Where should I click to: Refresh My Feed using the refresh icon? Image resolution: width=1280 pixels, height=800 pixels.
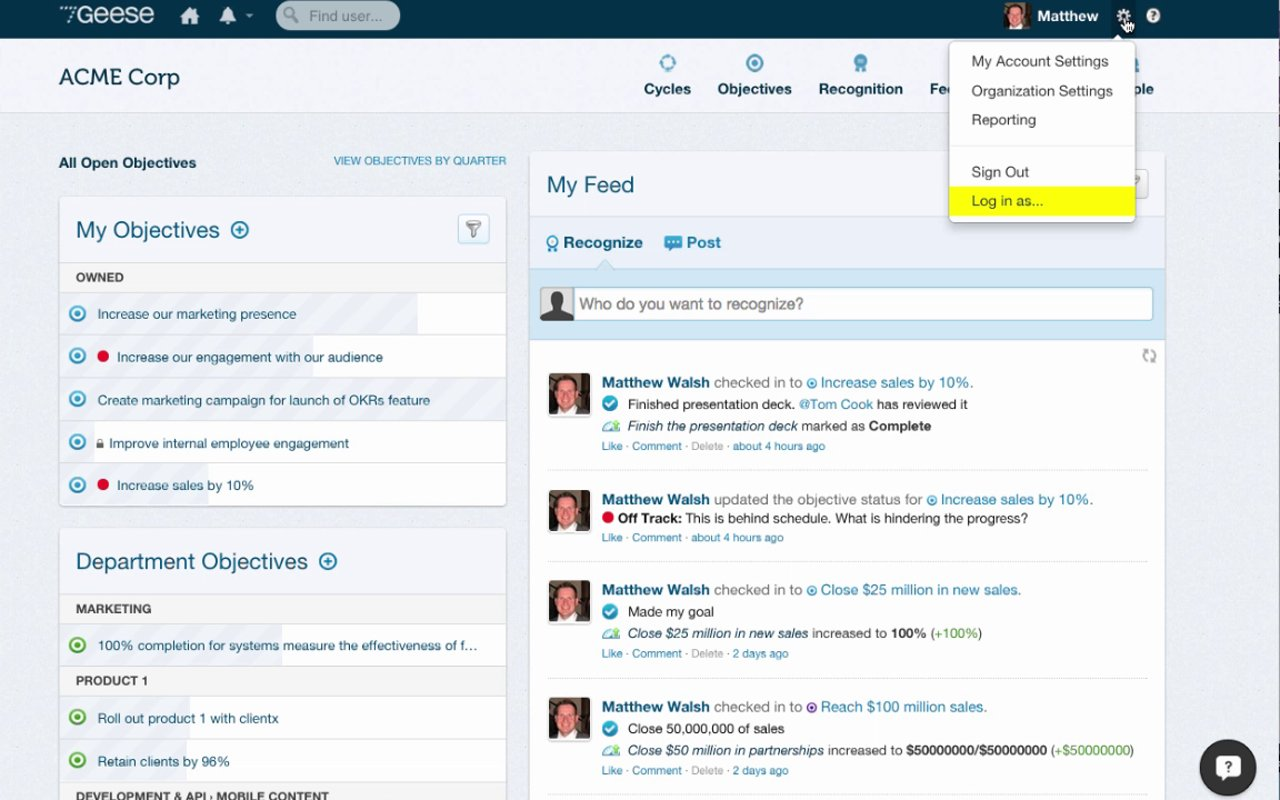coord(1148,355)
